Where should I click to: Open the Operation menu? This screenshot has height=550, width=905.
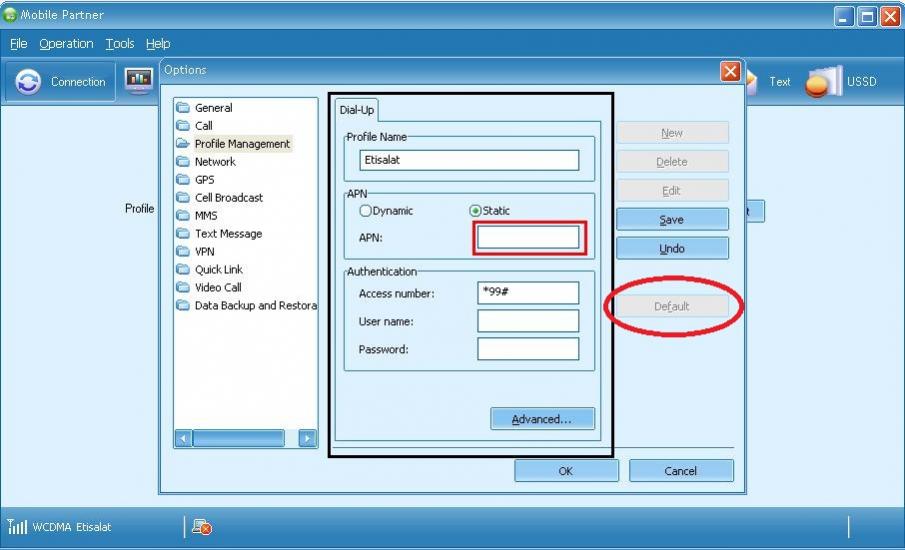click(x=66, y=44)
